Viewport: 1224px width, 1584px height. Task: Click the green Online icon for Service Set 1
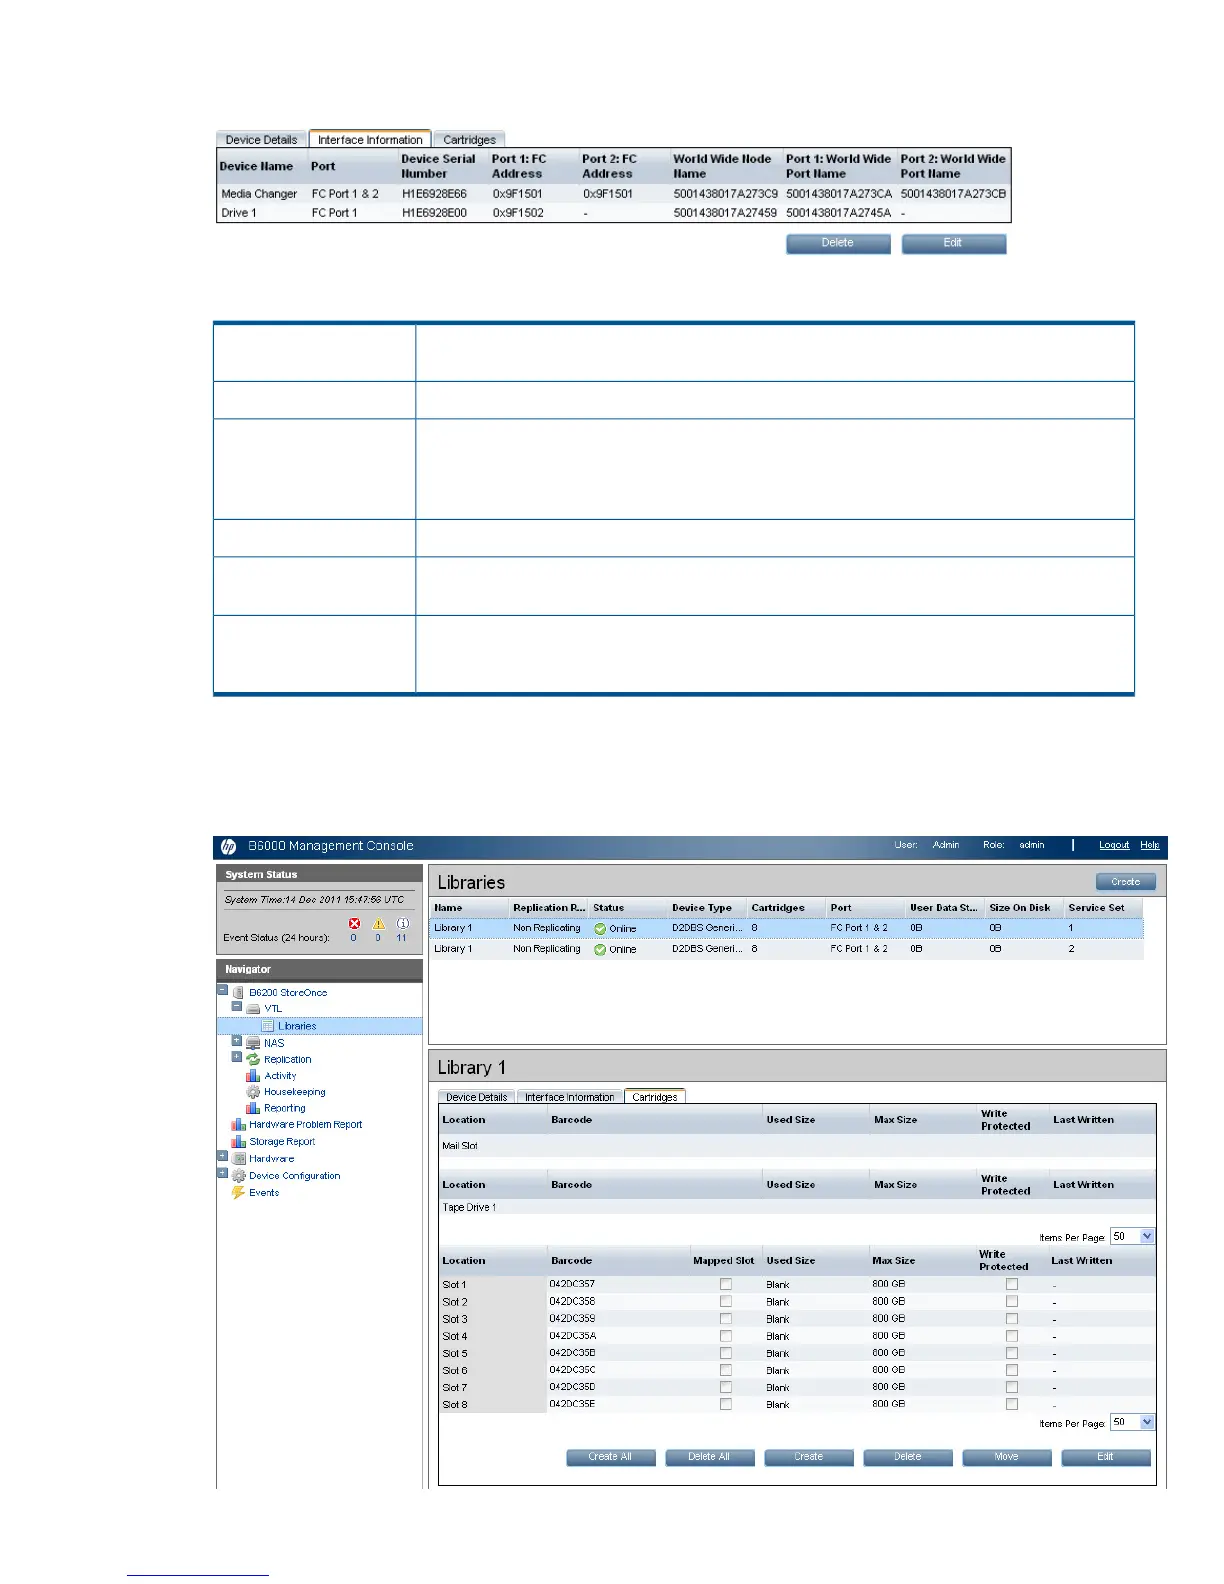(x=600, y=928)
